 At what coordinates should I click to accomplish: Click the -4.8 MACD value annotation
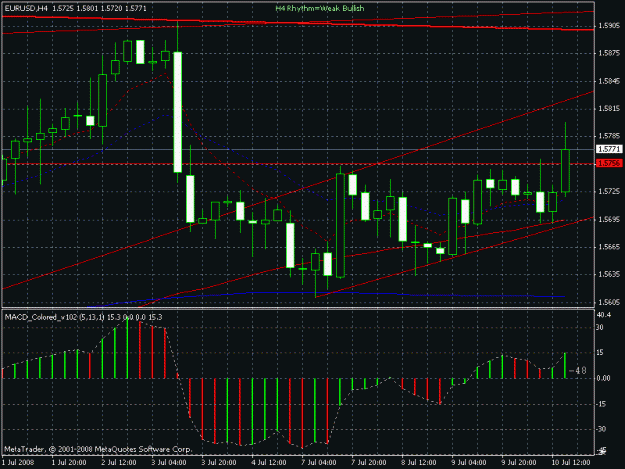tap(578, 371)
